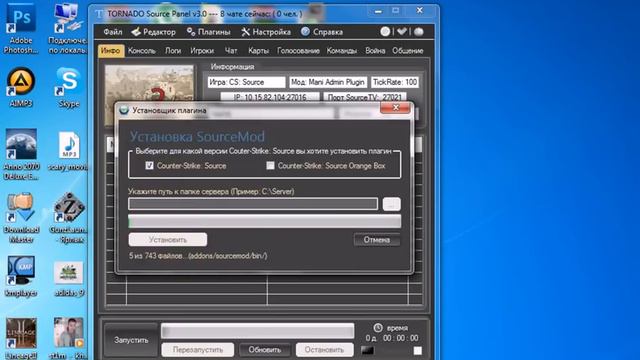Screen dimensions: 640x360
Task: Switch to the Игроки tab
Action: [x=202, y=51]
